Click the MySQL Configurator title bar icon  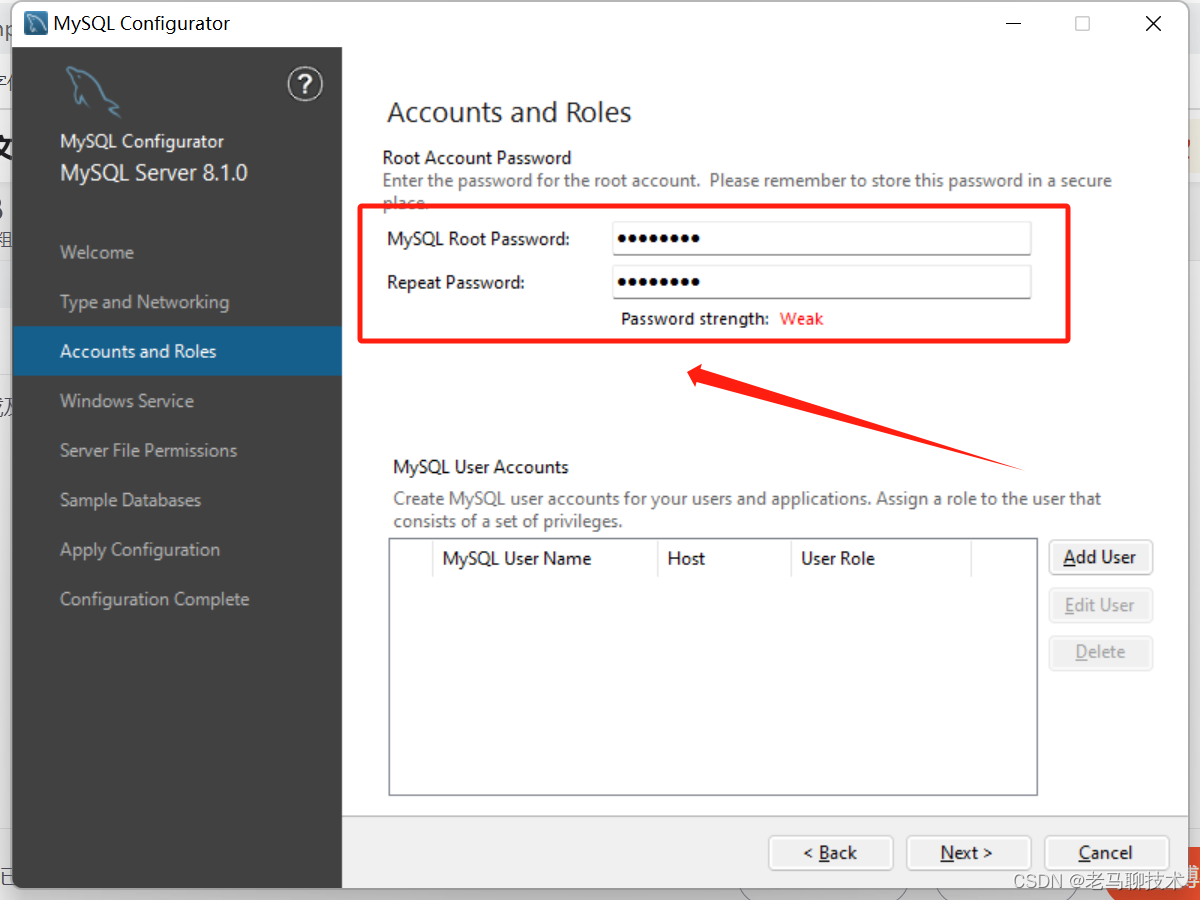coord(36,23)
